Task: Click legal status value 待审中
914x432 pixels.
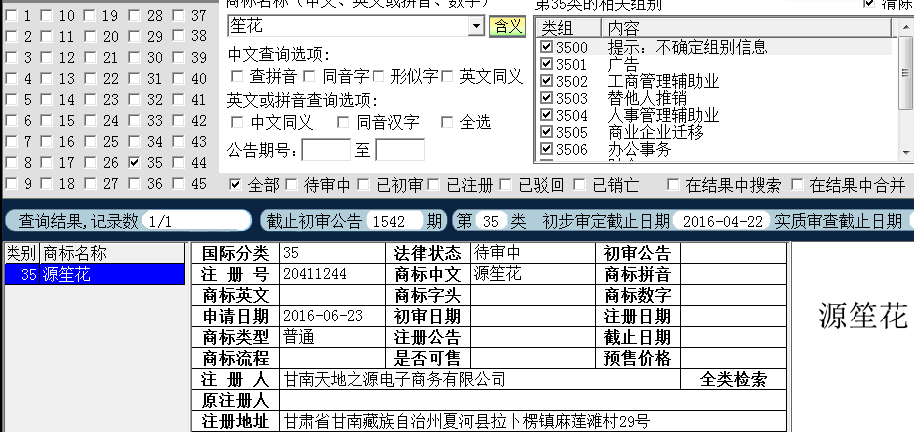Action: (x=497, y=253)
